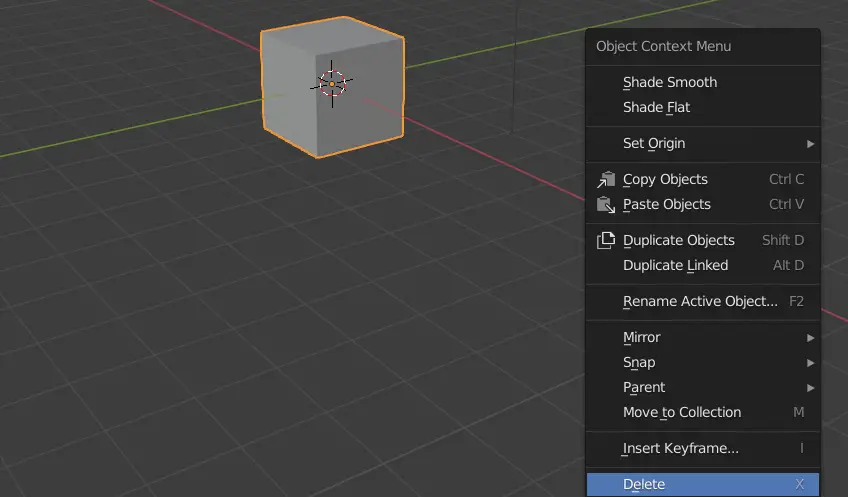Click the Object Context Menu title
848x497 pixels.
pos(664,47)
